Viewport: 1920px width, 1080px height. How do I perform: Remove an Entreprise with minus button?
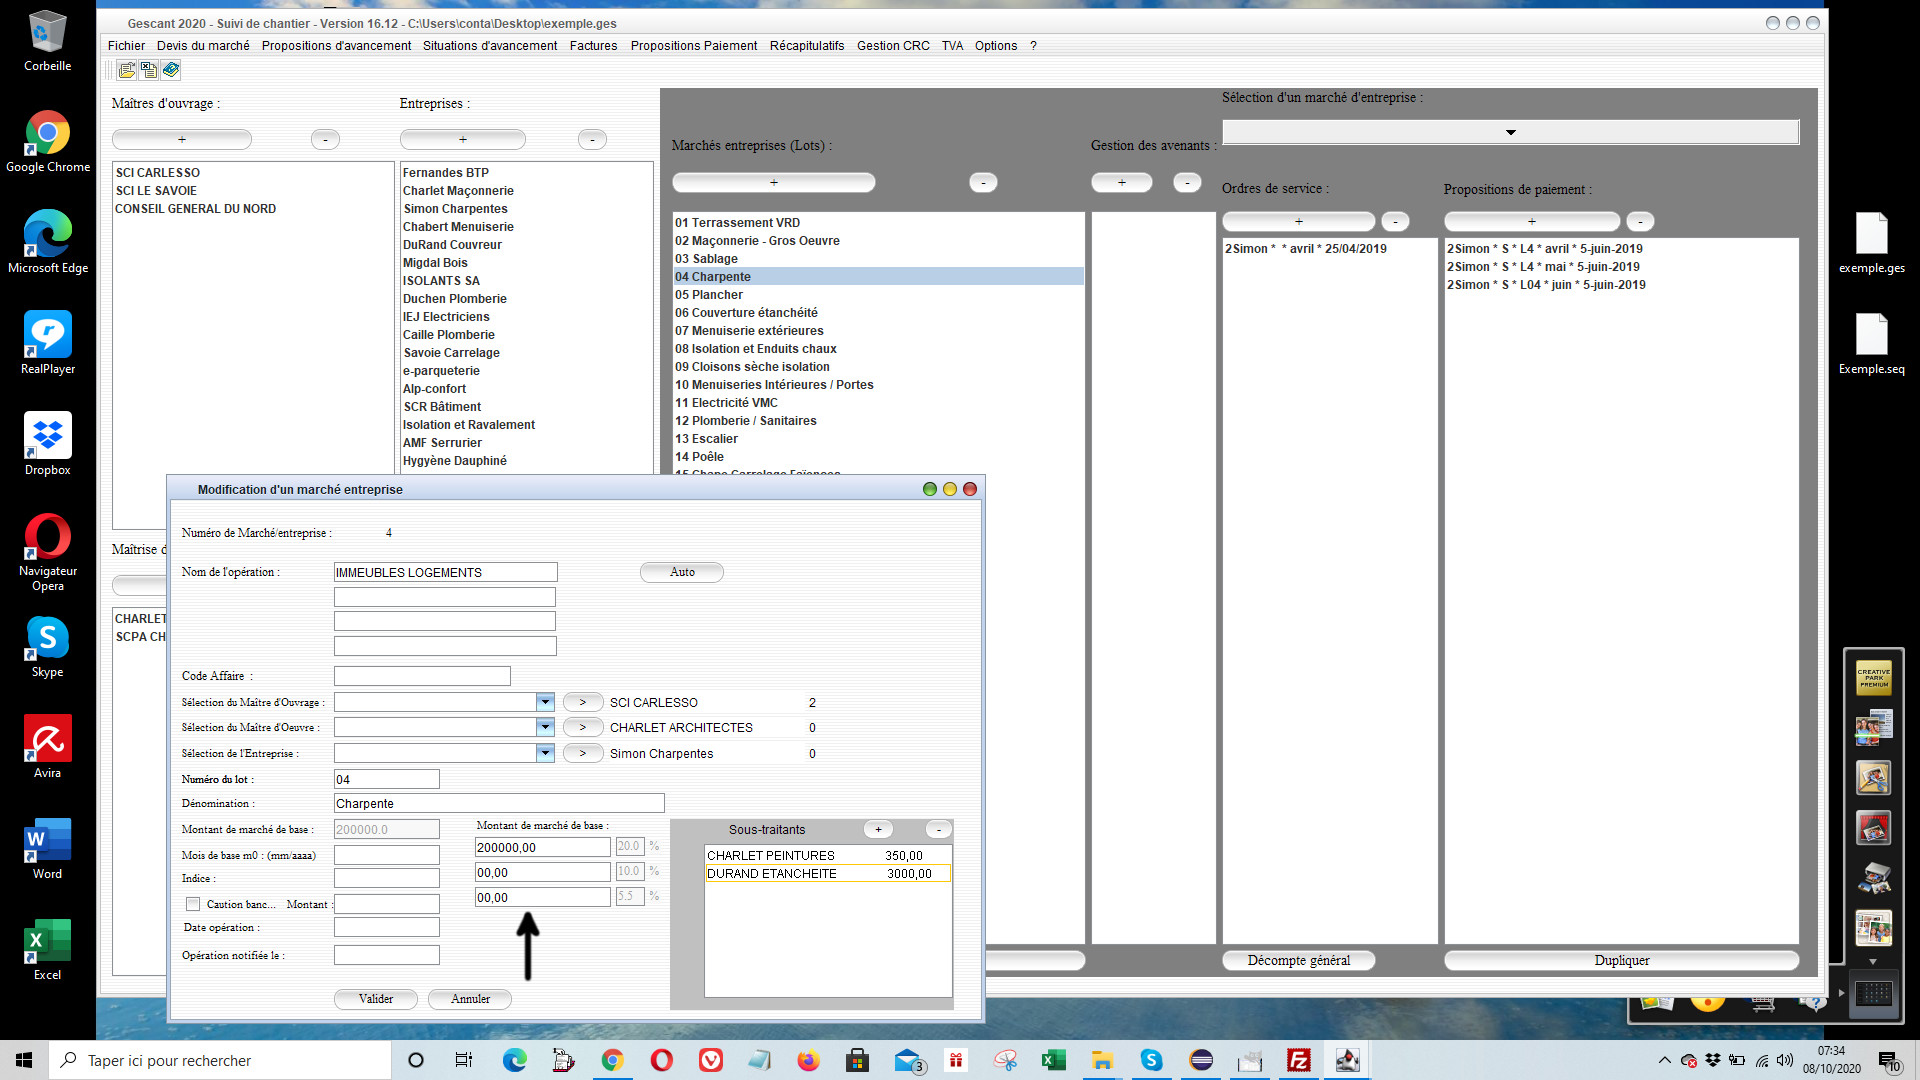(x=592, y=140)
